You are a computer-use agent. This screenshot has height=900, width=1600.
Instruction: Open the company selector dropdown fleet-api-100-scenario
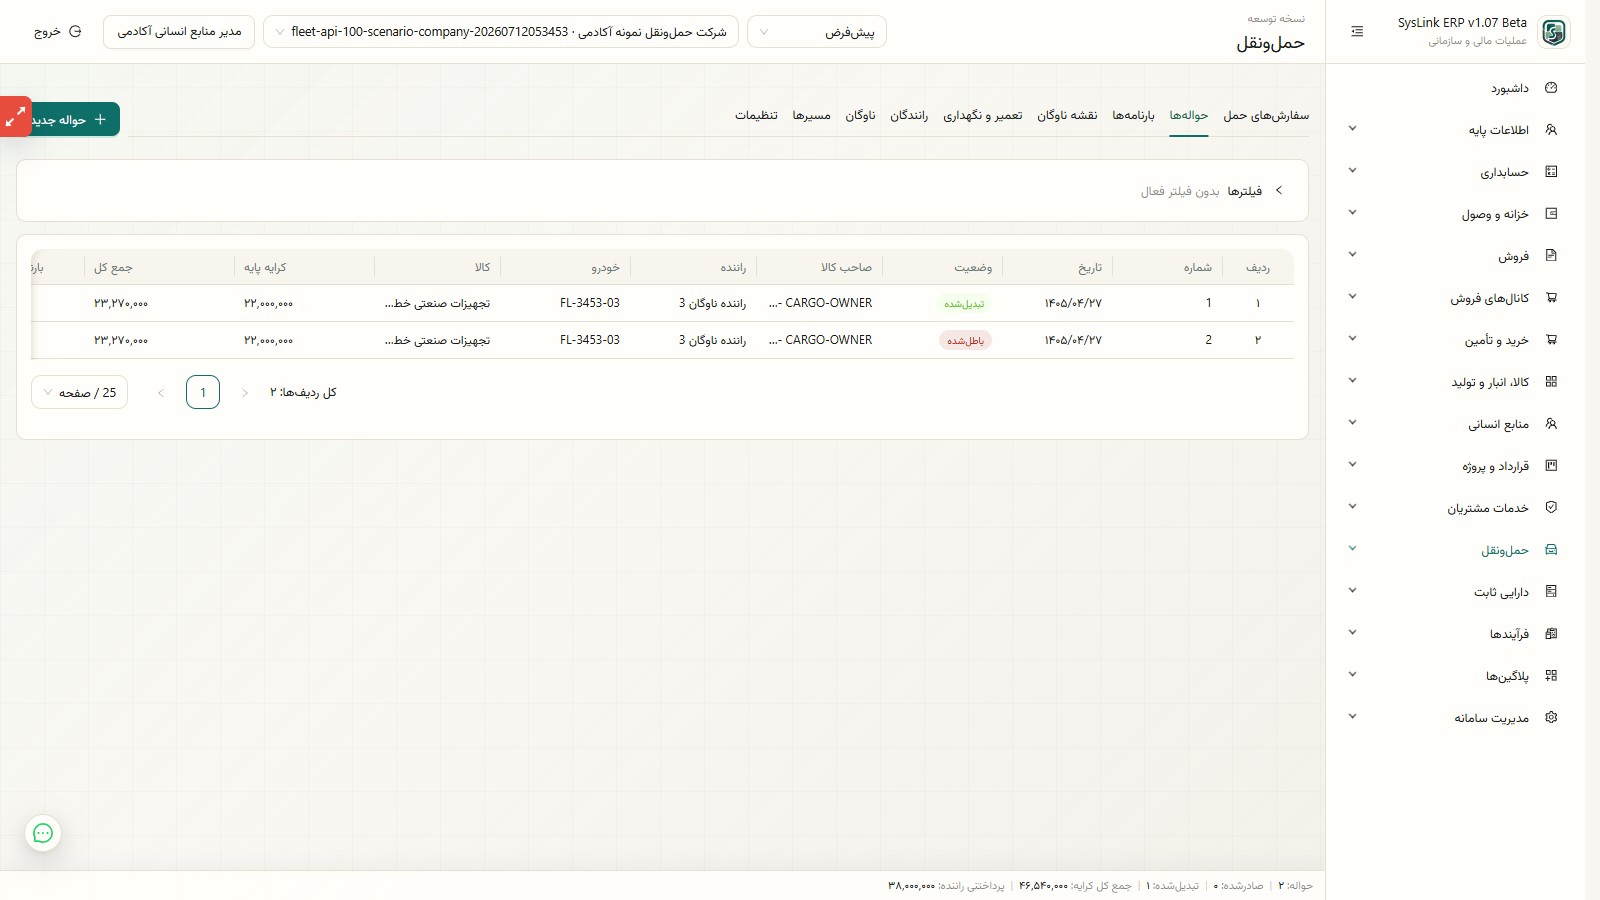coord(501,32)
